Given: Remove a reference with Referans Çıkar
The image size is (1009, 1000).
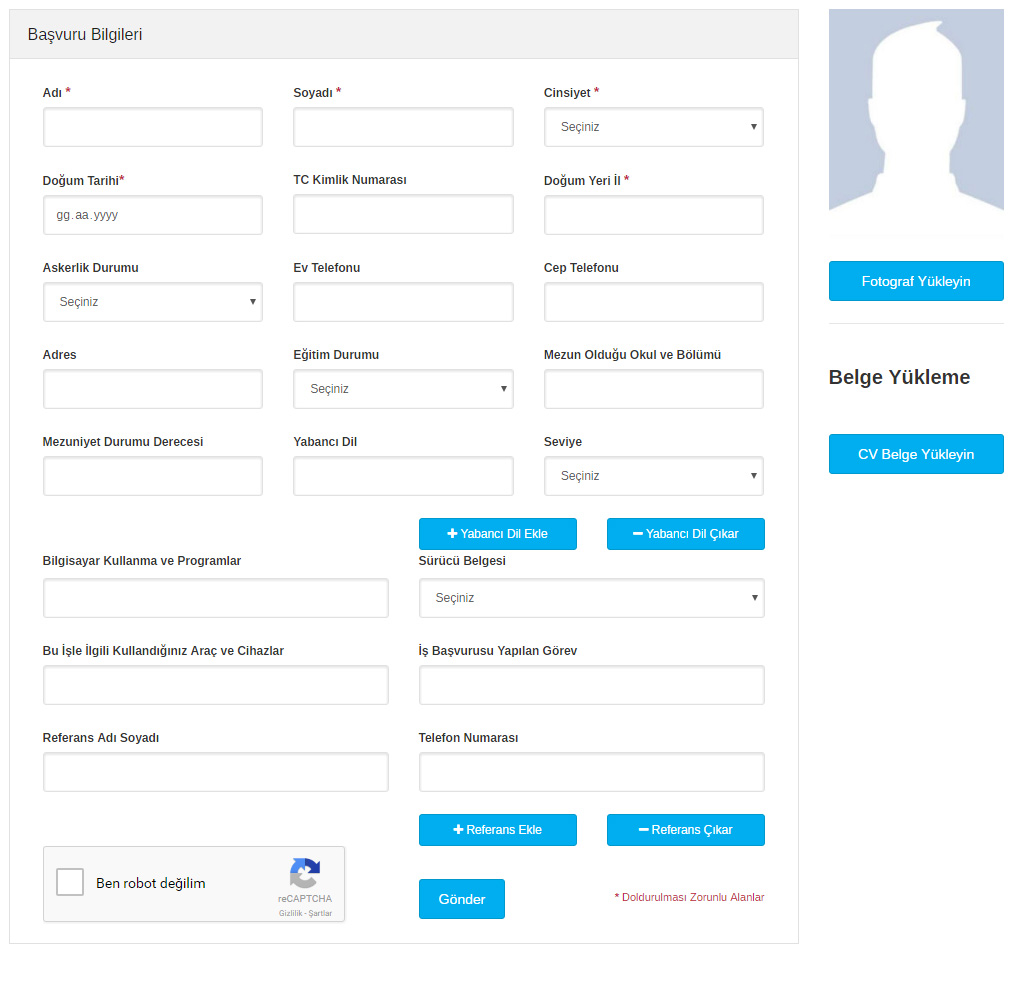Looking at the screenshot, I should pyautogui.click(x=685, y=830).
